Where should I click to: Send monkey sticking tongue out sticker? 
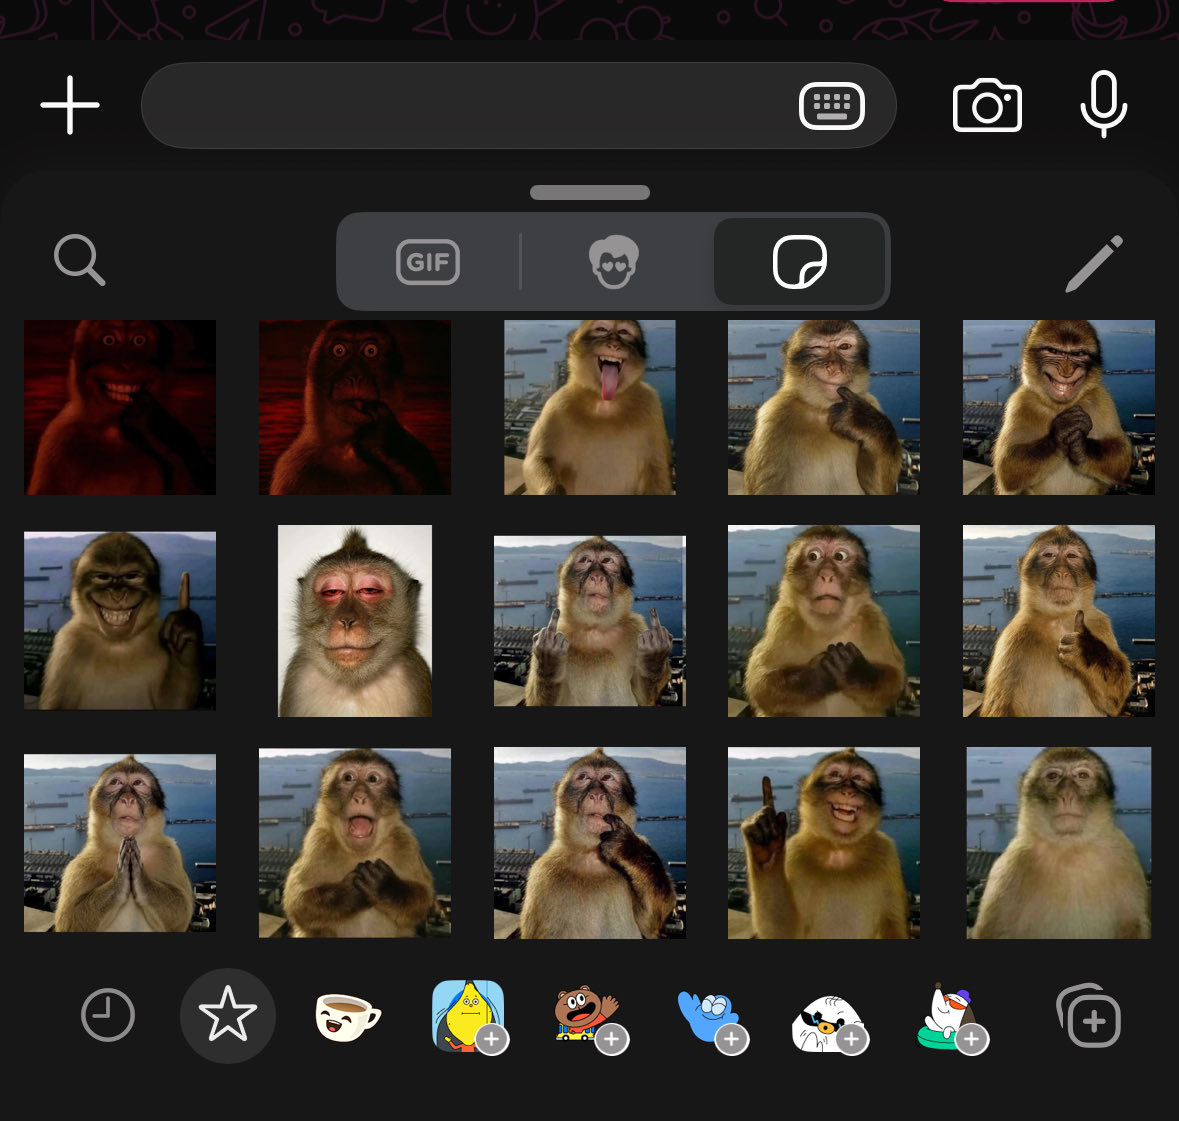590,407
